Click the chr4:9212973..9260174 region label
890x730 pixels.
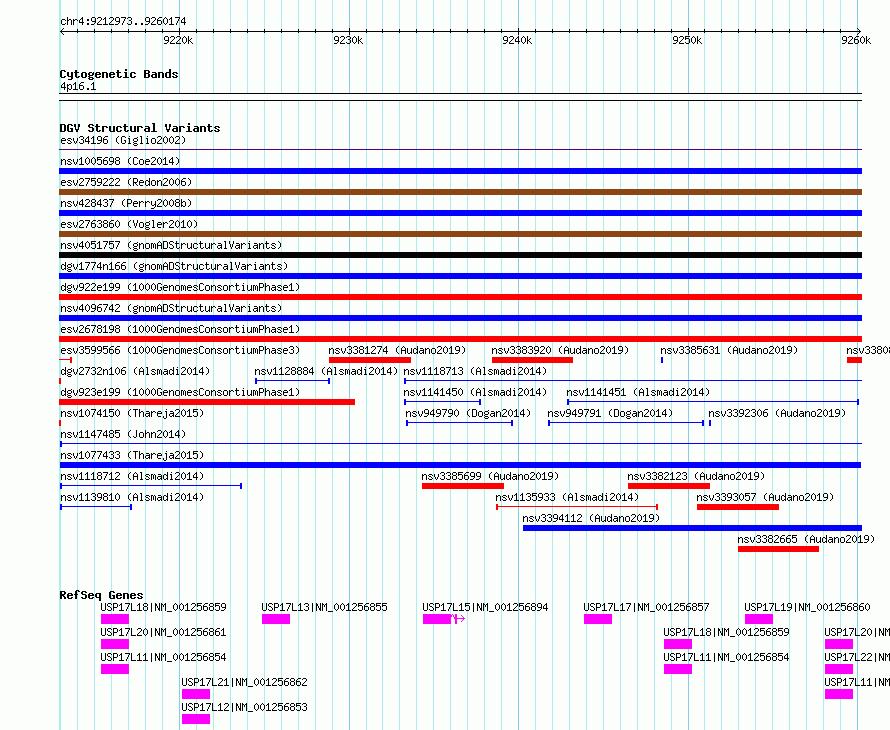tap(123, 21)
